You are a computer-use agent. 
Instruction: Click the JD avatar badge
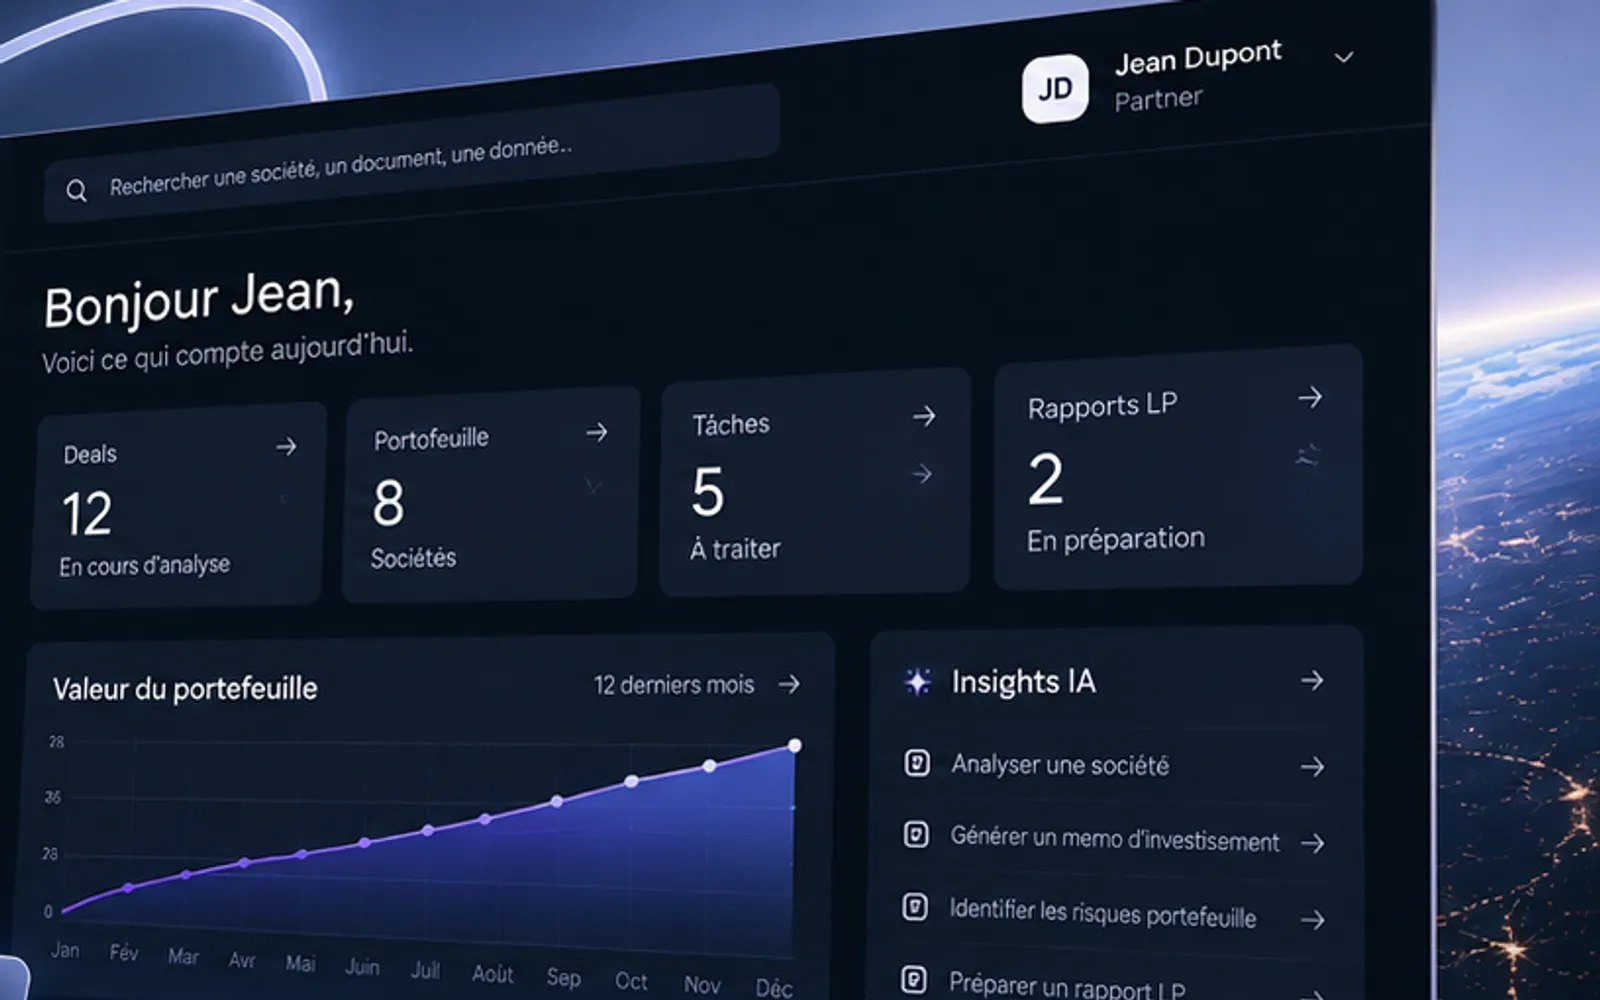[1055, 89]
